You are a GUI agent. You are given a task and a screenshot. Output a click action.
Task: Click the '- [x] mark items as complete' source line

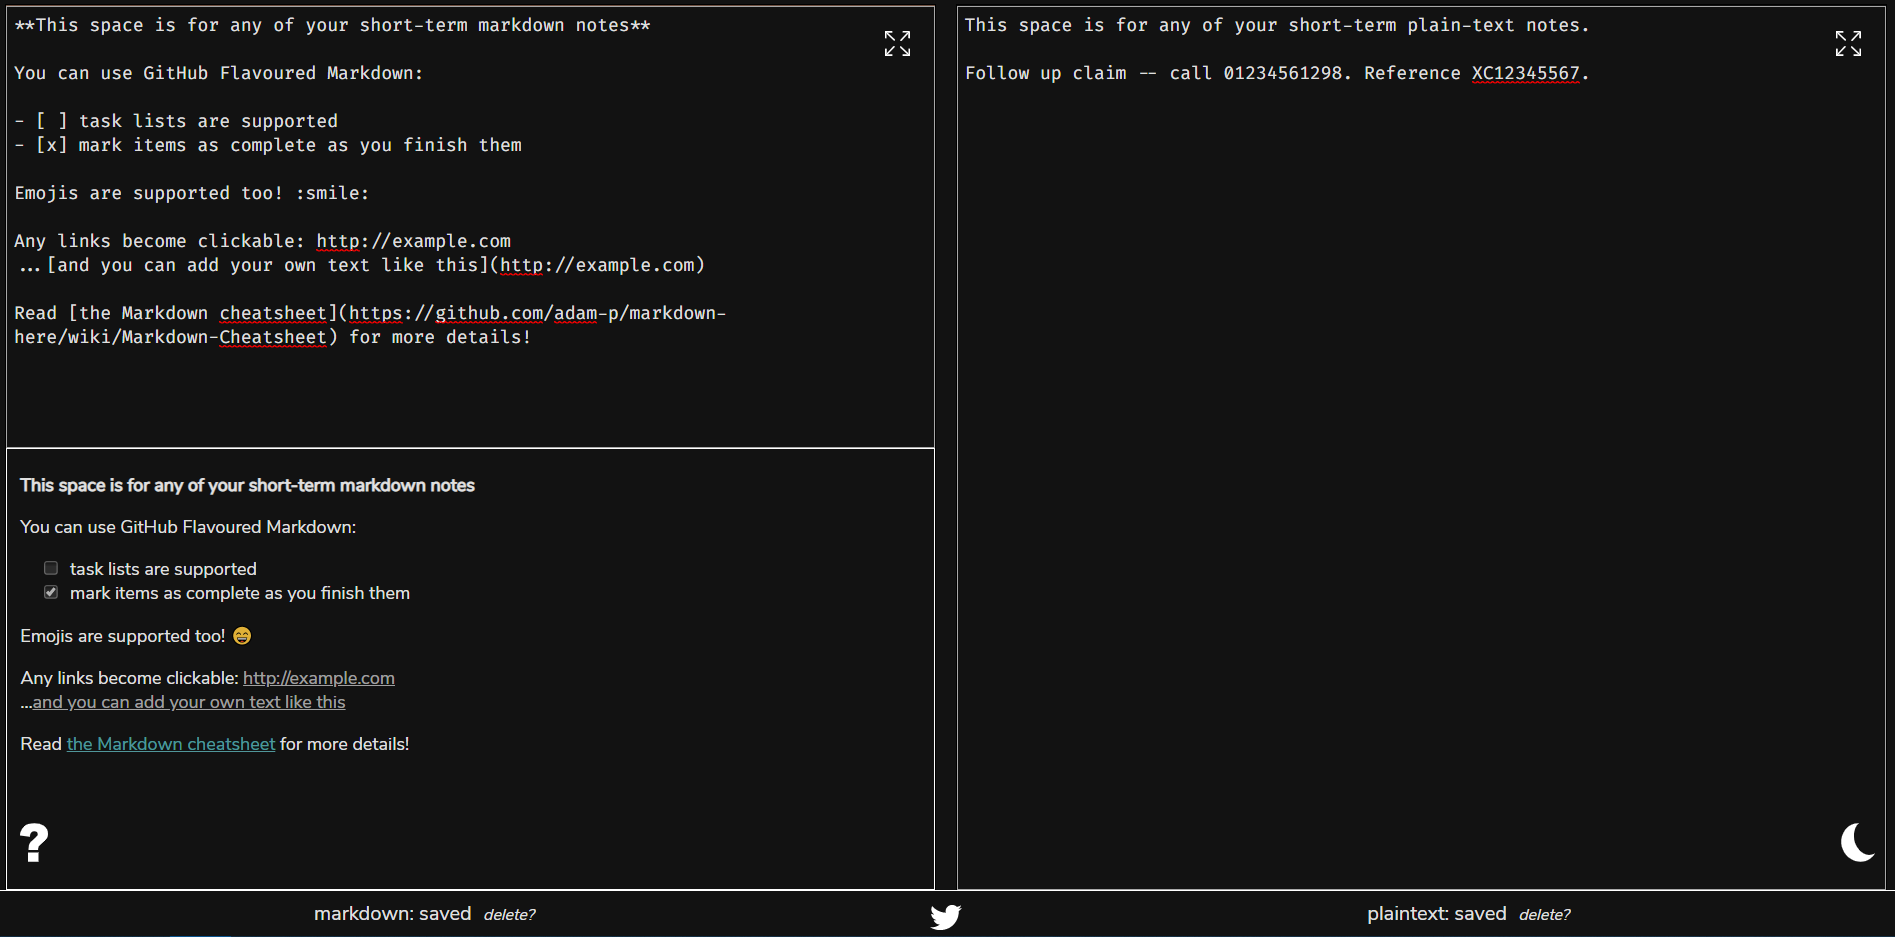click(x=268, y=145)
